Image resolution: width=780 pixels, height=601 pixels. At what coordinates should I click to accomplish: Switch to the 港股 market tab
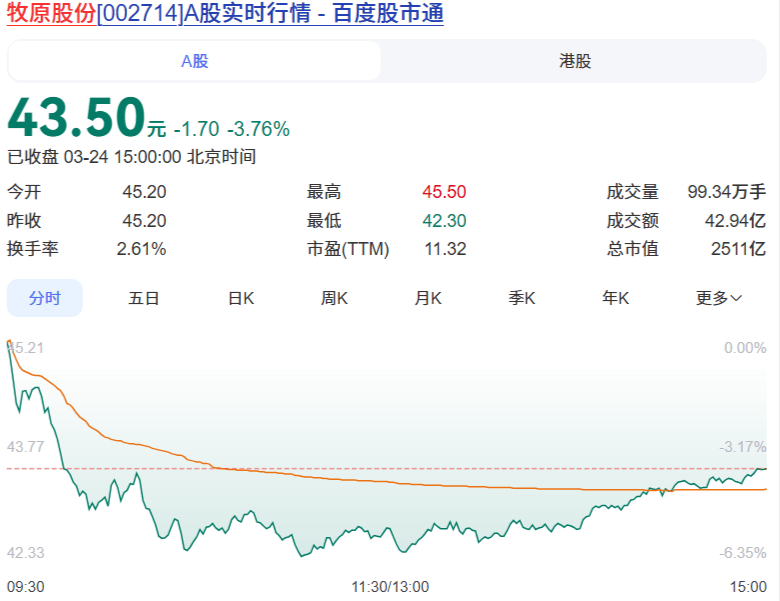point(574,61)
